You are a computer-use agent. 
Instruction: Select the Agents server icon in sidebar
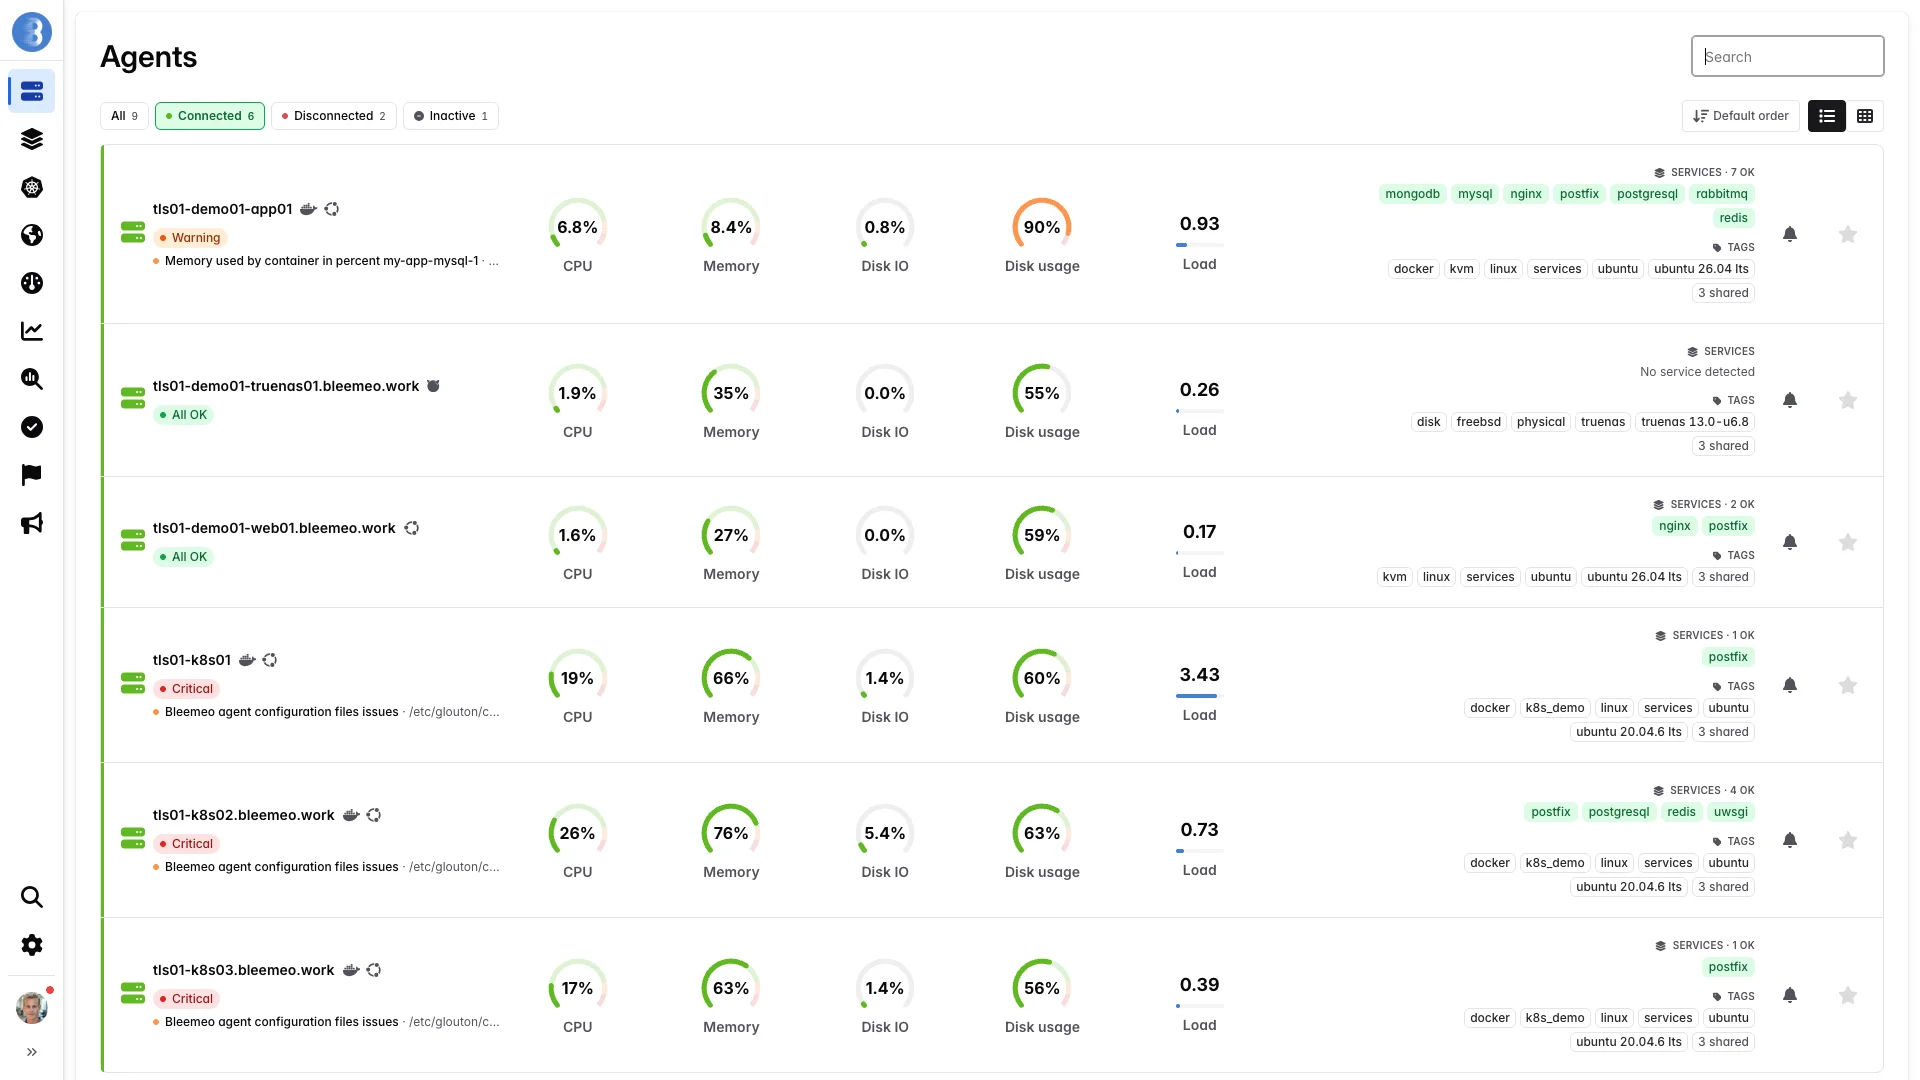[32, 91]
